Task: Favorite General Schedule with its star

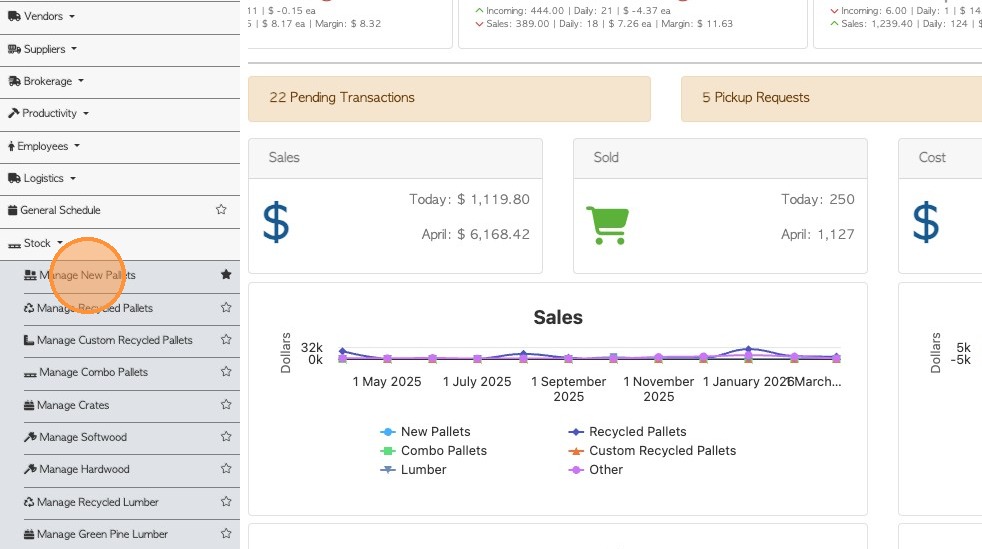Action: tap(221, 210)
